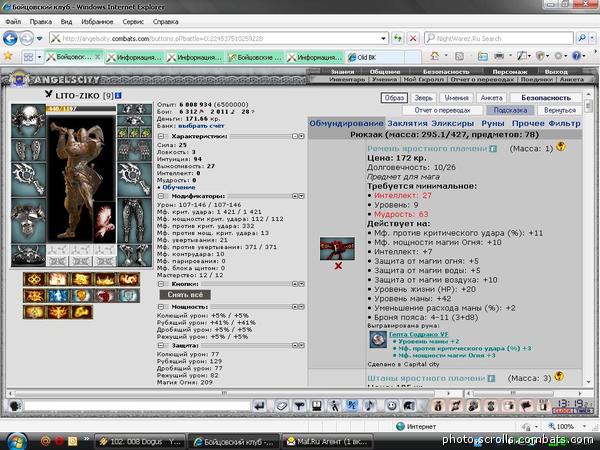This screenshot has width=600, height=450.
Task: Open the Файл menu
Action: (13, 21)
